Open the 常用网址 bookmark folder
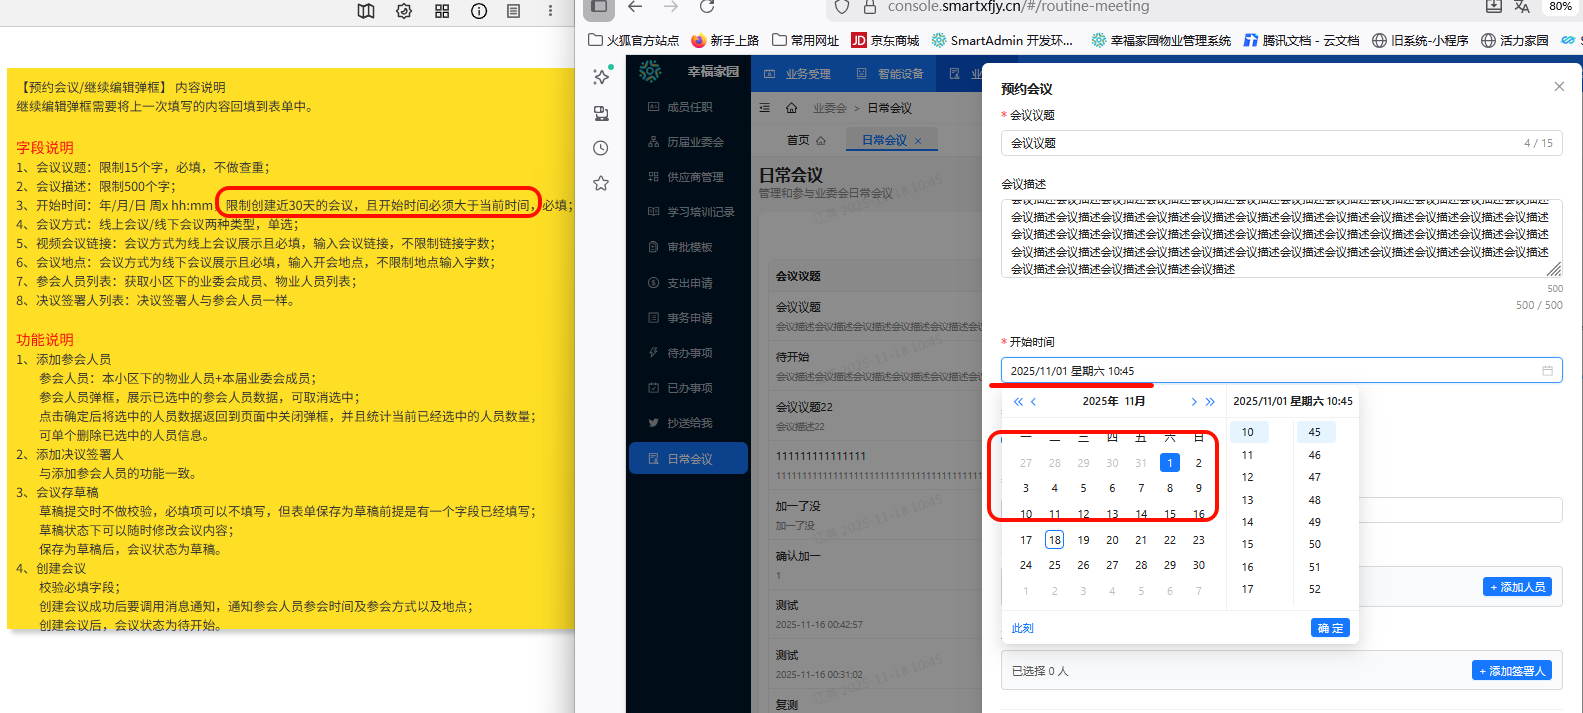Viewport: 1583px width, 713px height. pyautogui.click(x=806, y=41)
